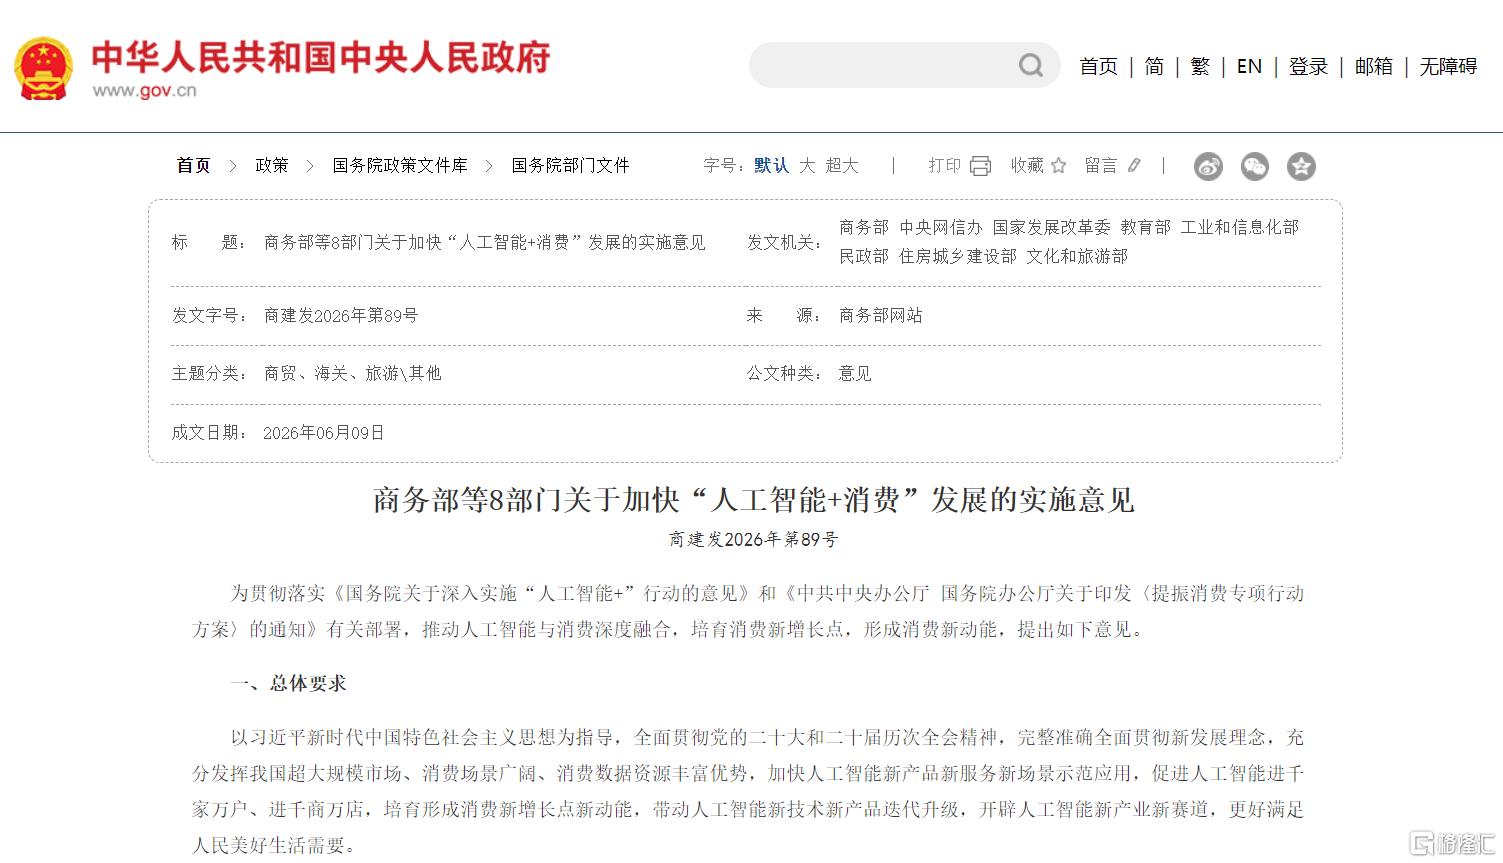Click issuing agency 中央网信办

(940, 228)
